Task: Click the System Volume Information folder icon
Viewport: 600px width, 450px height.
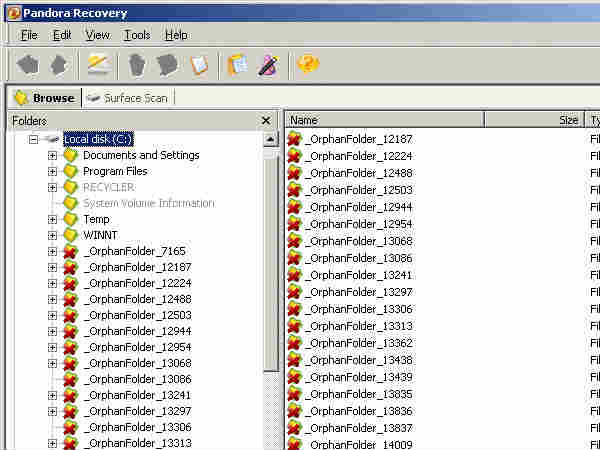Action: pyautogui.click(x=71, y=203)
